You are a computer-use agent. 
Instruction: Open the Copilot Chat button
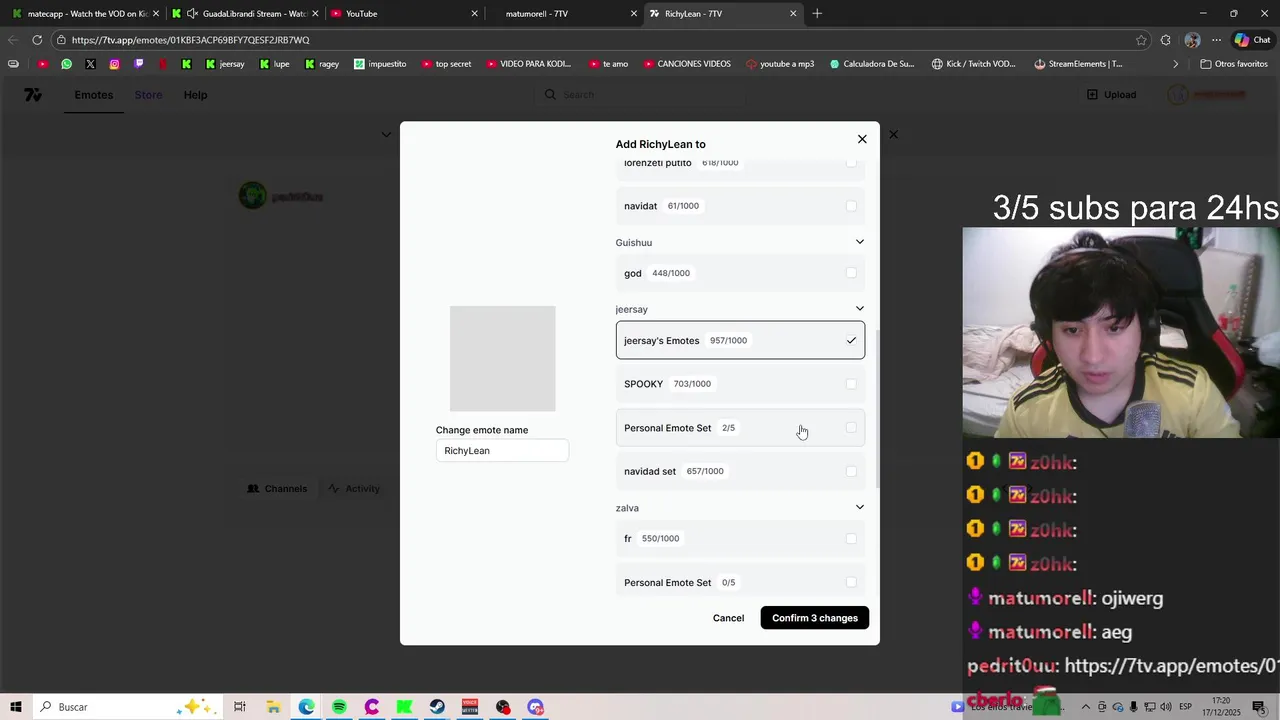pos(1254,40)
